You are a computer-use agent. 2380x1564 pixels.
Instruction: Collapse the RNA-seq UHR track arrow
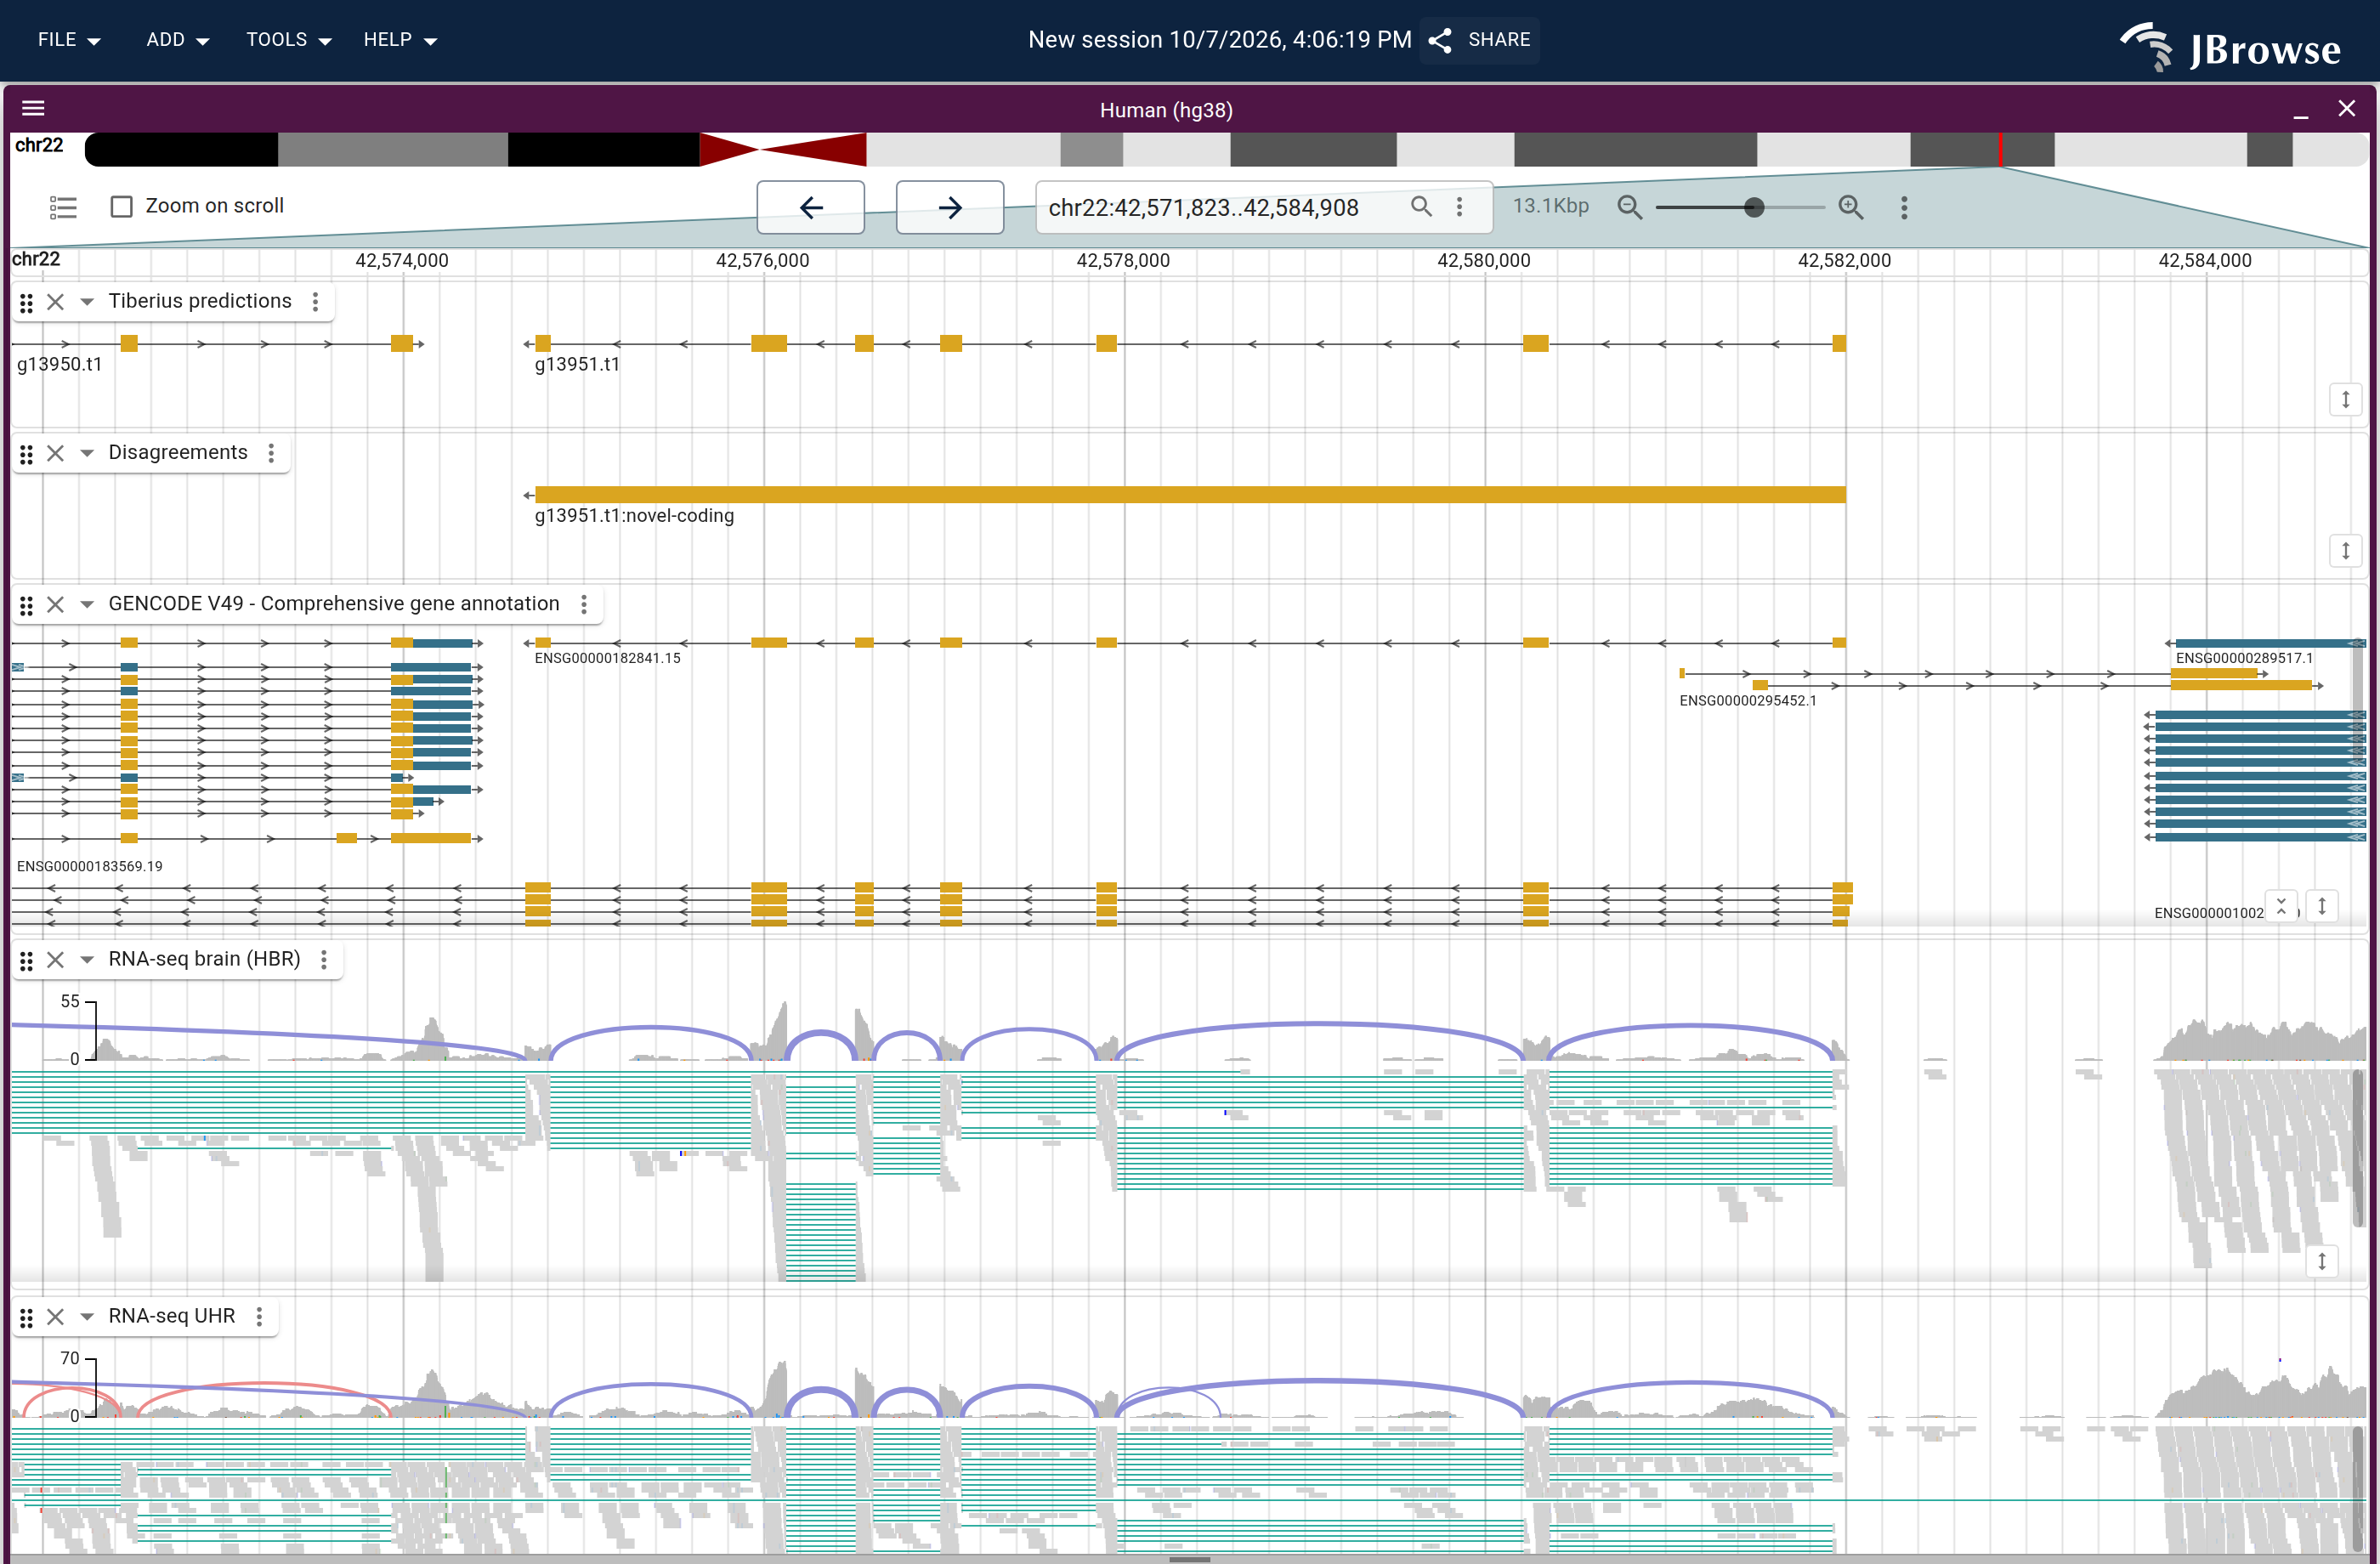pyautogui.click(x=87, y=1317)
